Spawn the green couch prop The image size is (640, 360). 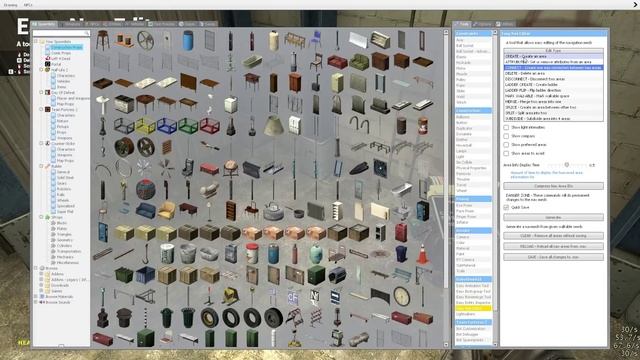[x=359, y=62]
